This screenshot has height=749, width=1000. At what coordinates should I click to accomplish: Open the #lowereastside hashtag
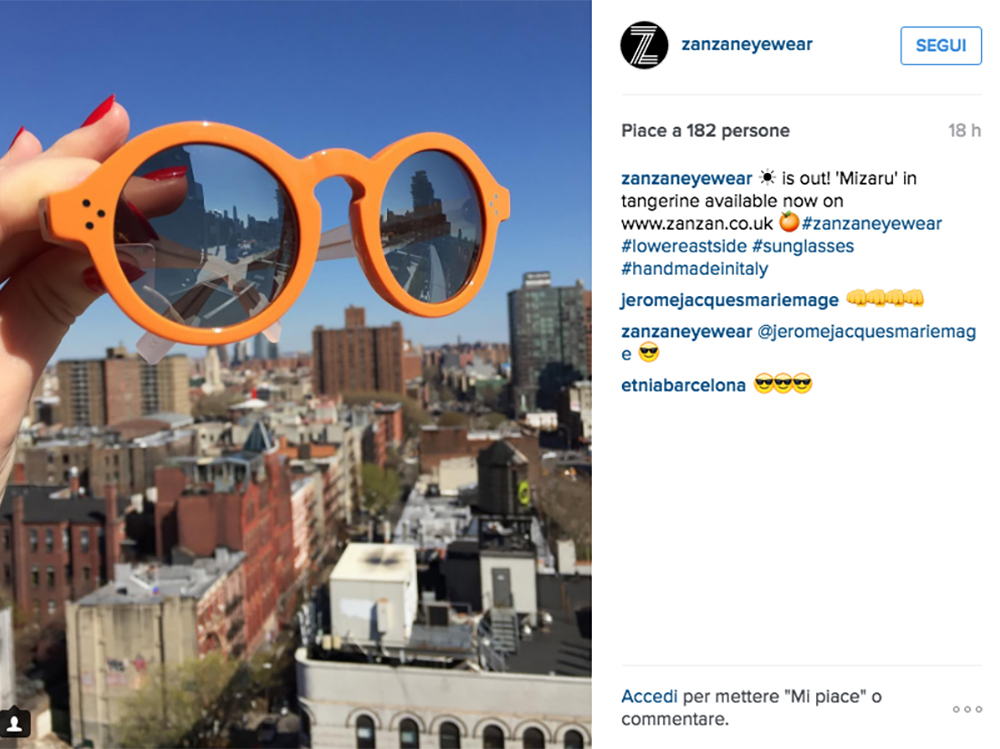pyautogui.click(x=684, y=246)
